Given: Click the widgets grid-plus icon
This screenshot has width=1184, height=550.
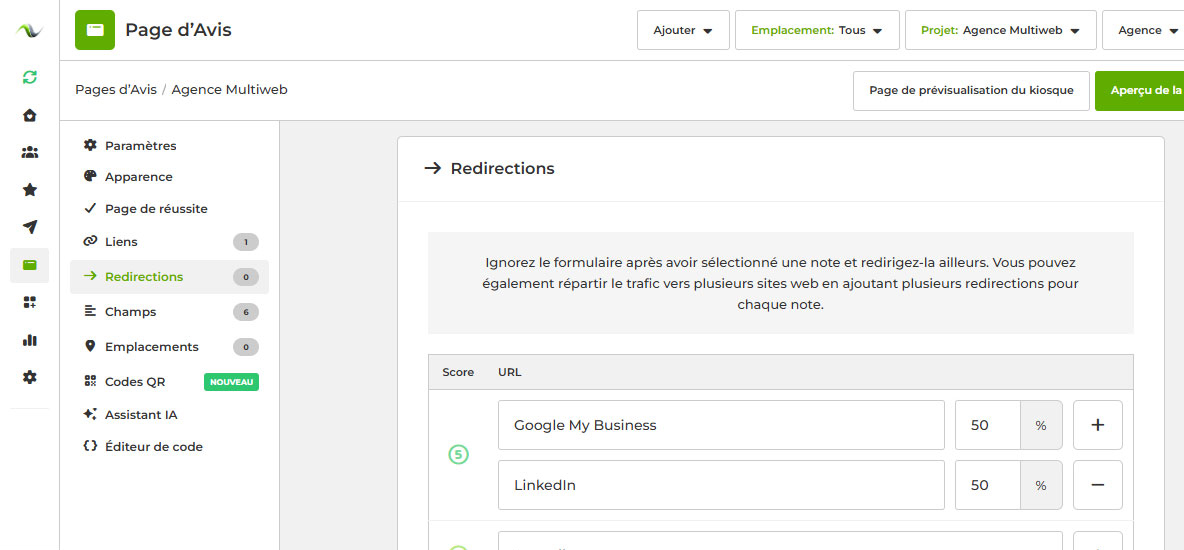Looking at the screenshot, I should tap(30, 302).
